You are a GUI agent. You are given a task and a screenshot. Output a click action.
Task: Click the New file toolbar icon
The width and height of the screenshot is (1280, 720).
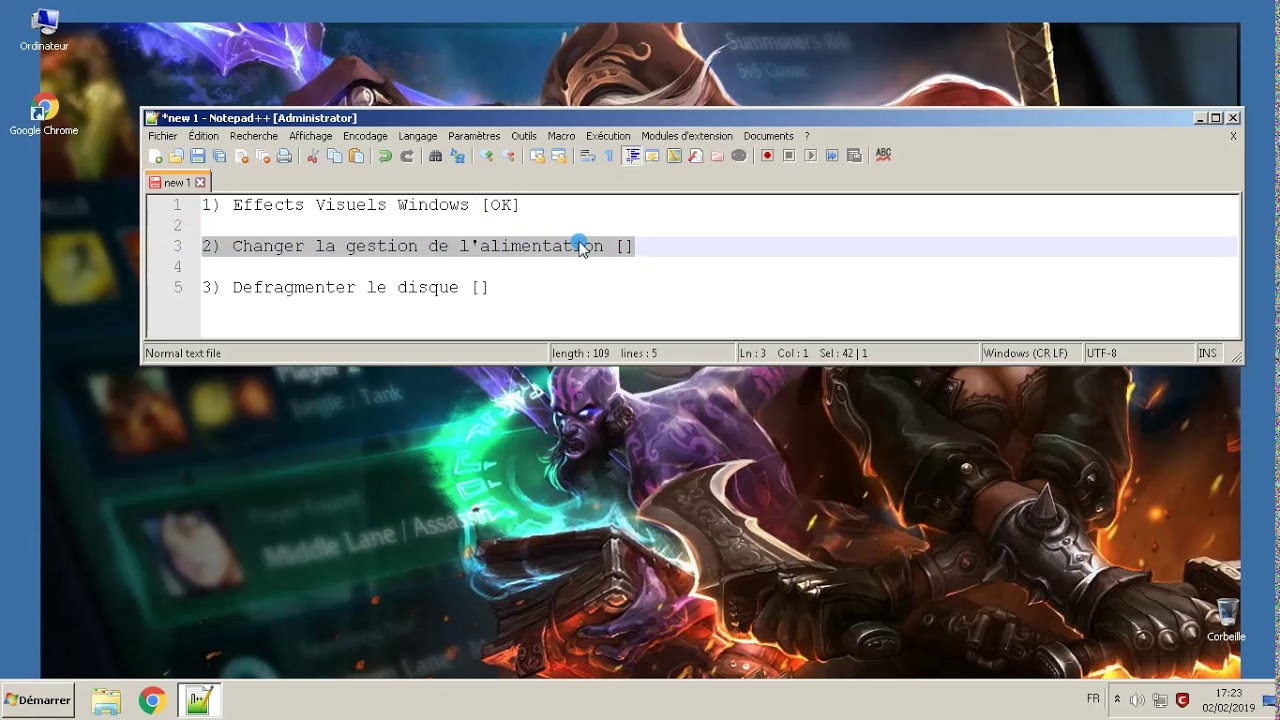point(155,156)
